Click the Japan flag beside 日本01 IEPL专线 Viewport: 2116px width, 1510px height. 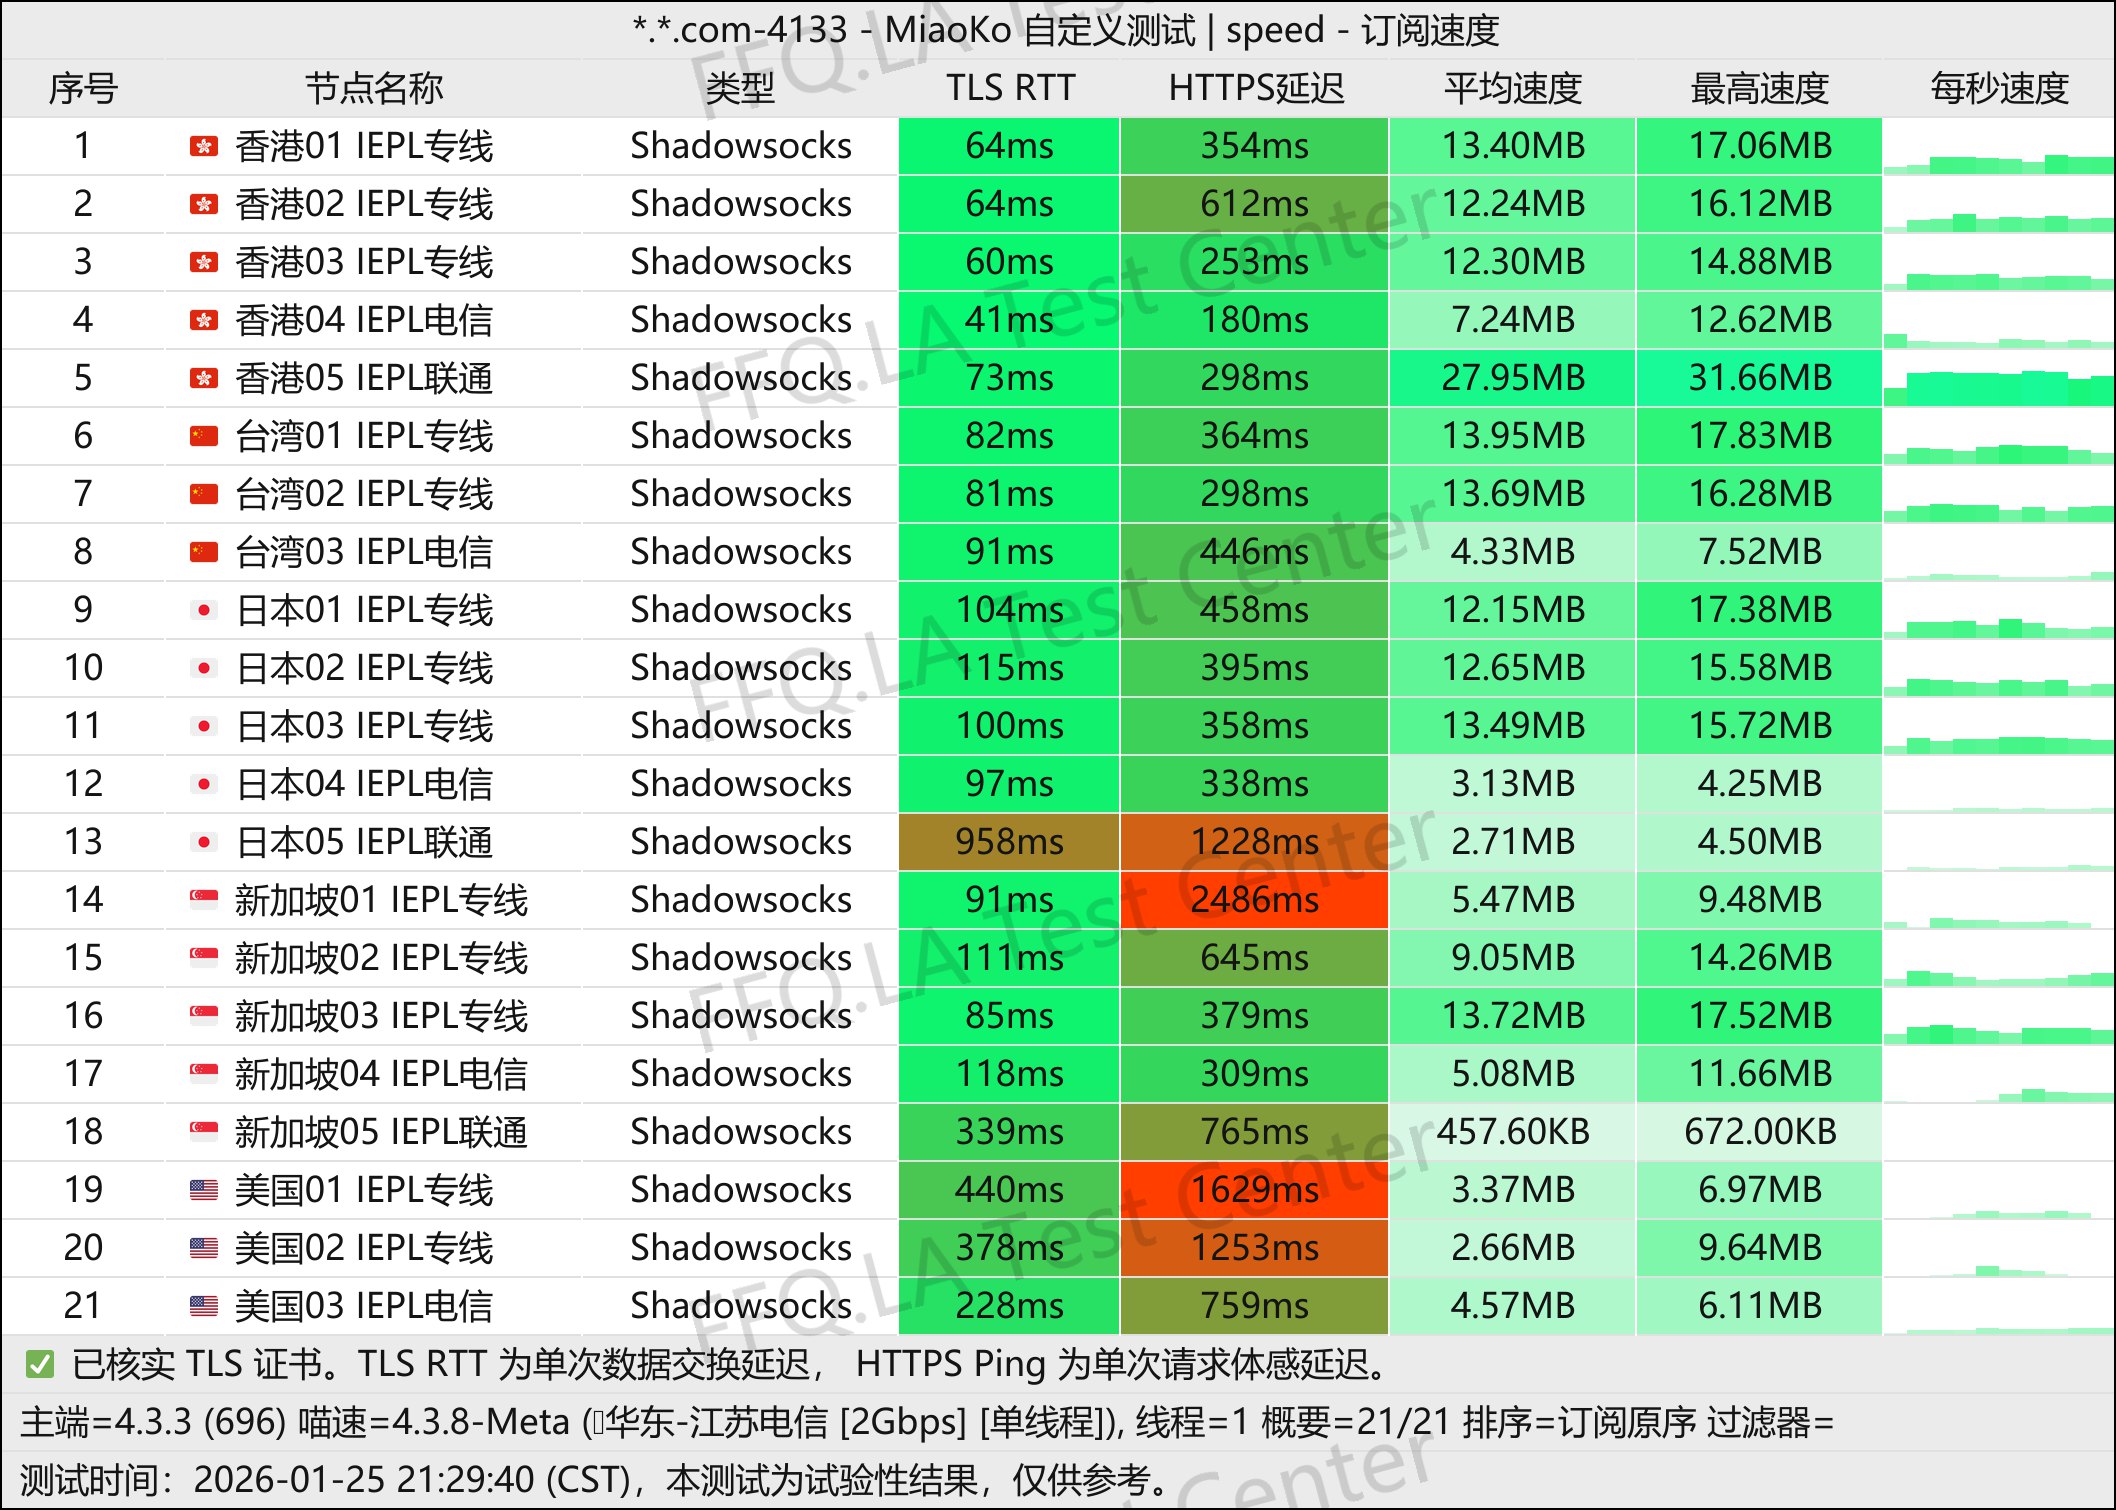pos(204,611)
